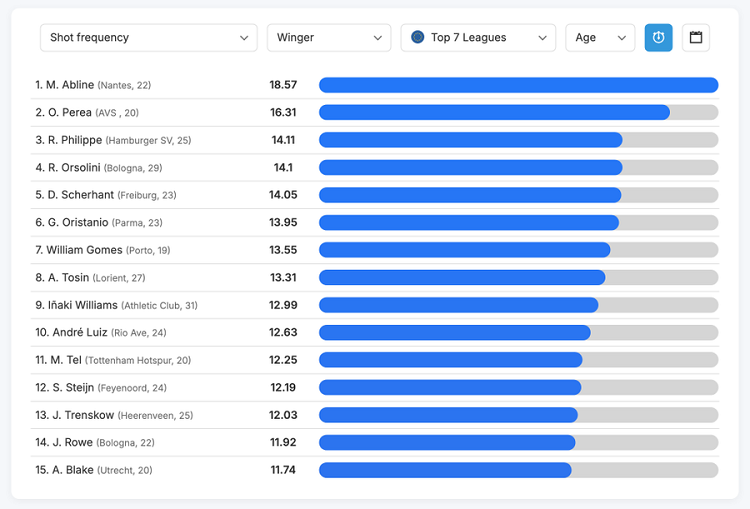Click the 16.31 value for O. Perea
750x509 pixels.
[x=283, y=113]
